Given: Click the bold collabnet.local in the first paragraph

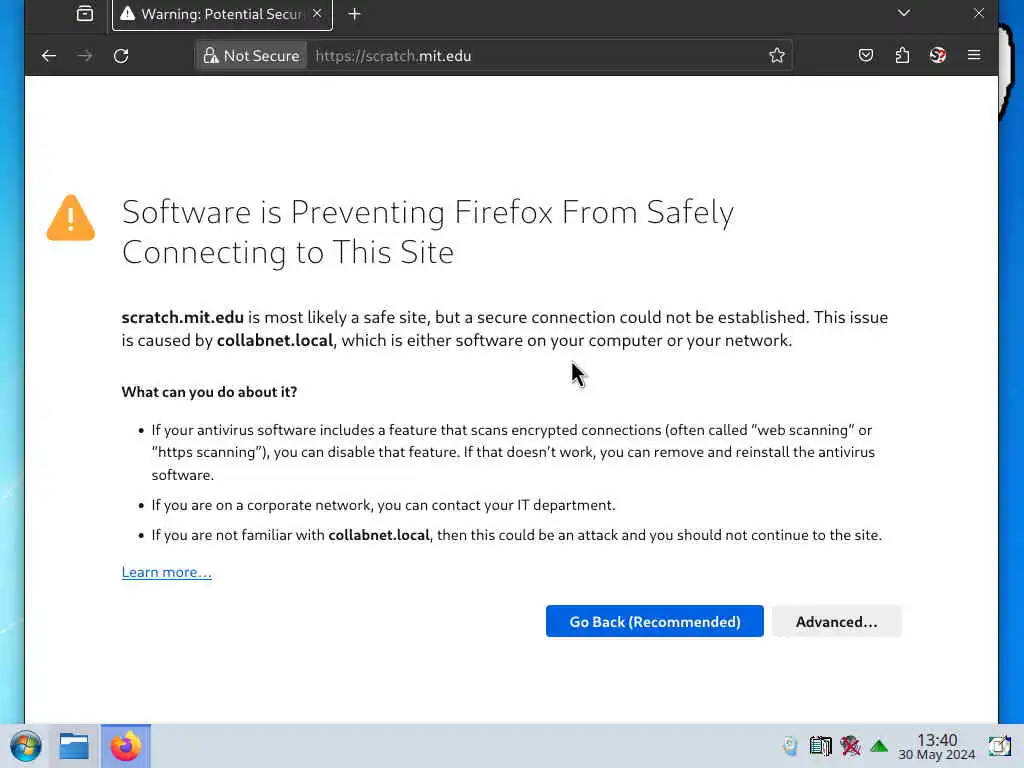Looking at the screenshot, I should 275,340.
